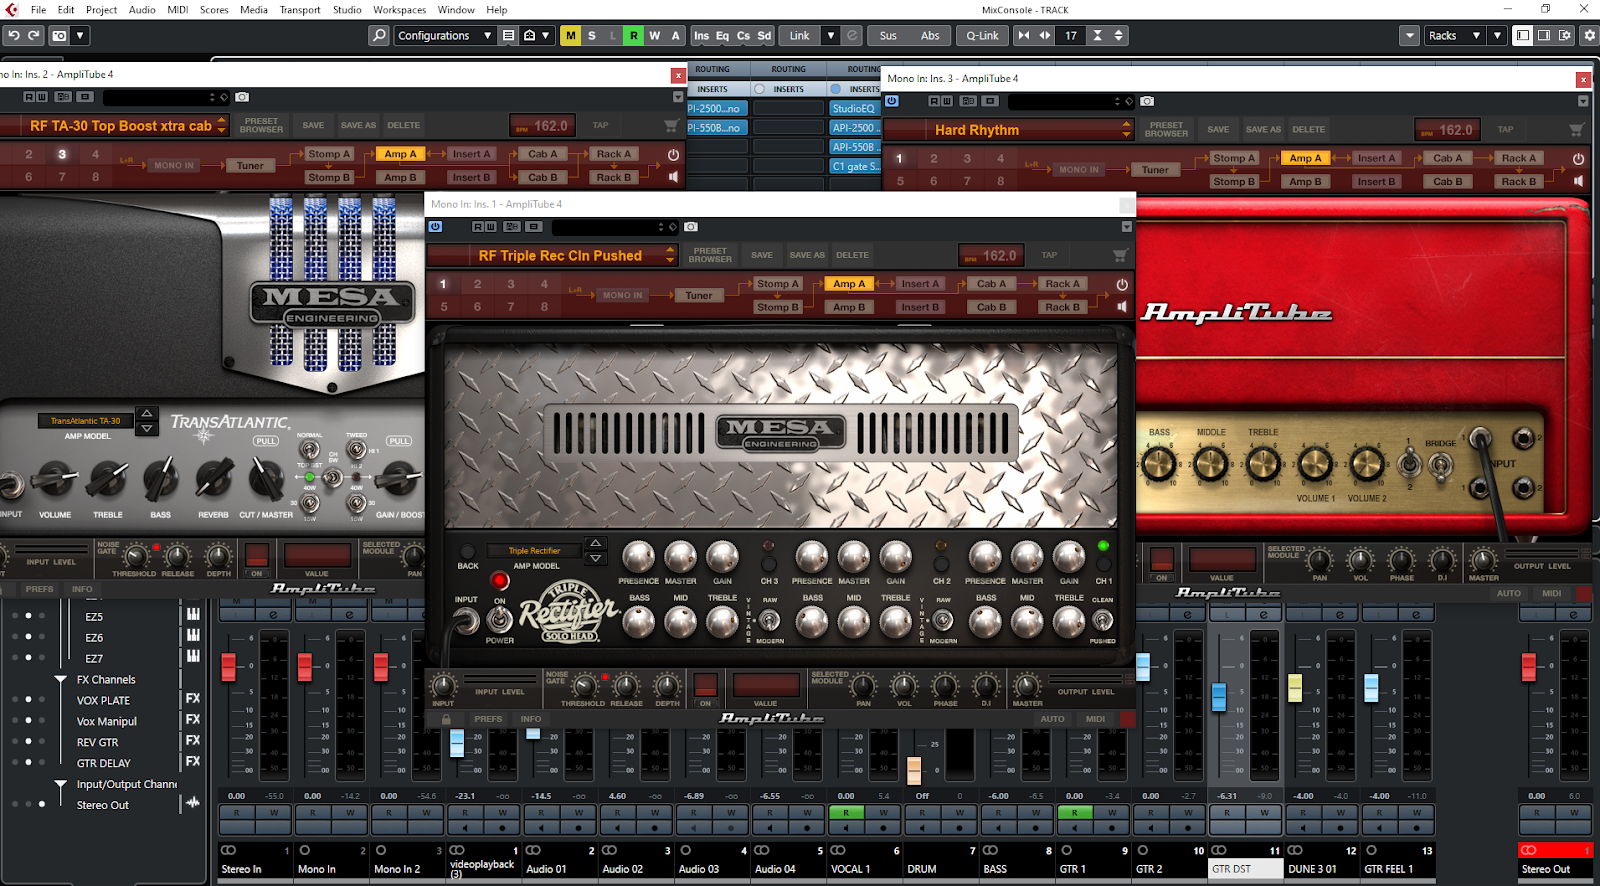
Task: Click PRESET BROWSER in Ins. 1 AmpliTube
Action: [x=710, y=255]
